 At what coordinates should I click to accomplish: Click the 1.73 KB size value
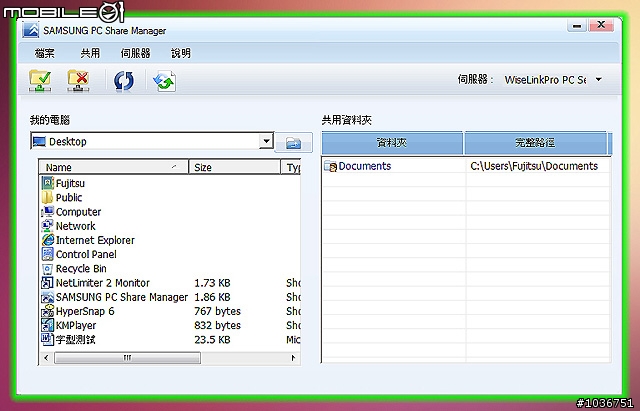[x=212, y=283]
